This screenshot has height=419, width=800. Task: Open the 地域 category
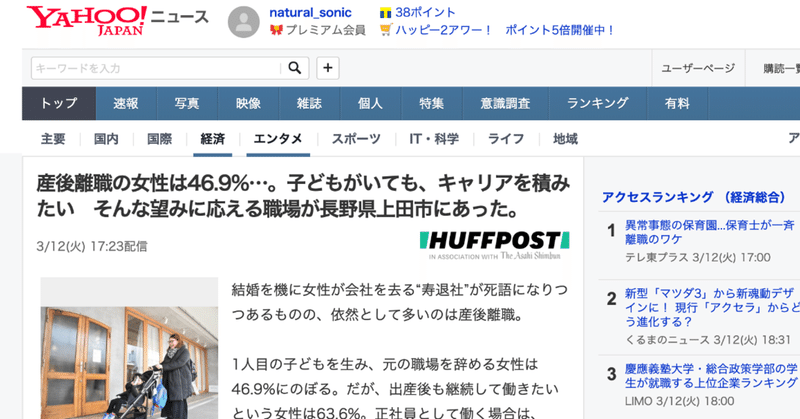[x=565, y=139]
